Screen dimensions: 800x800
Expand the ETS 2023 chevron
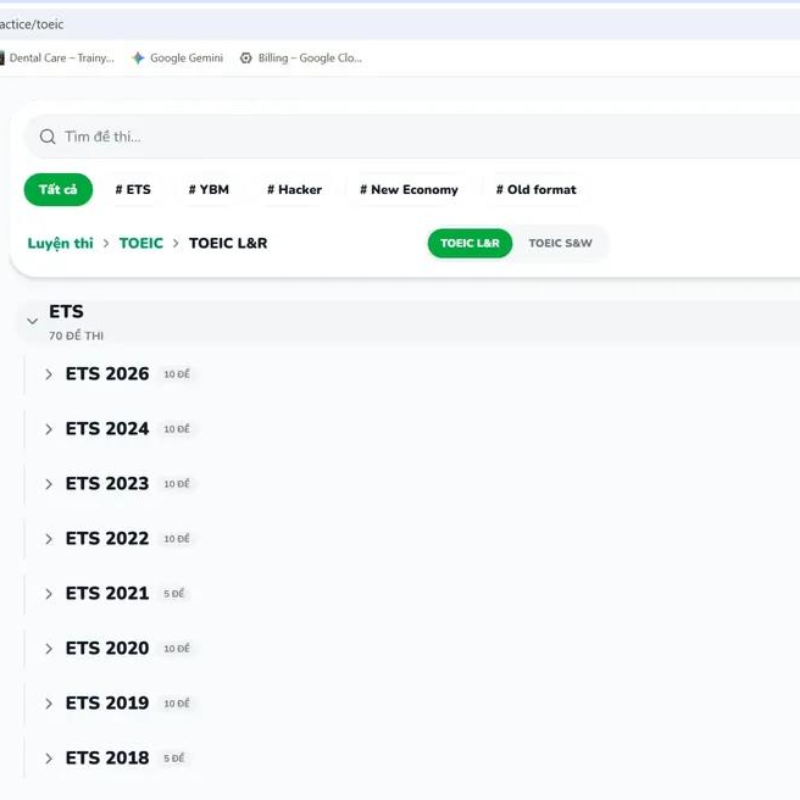coord(48,484)
